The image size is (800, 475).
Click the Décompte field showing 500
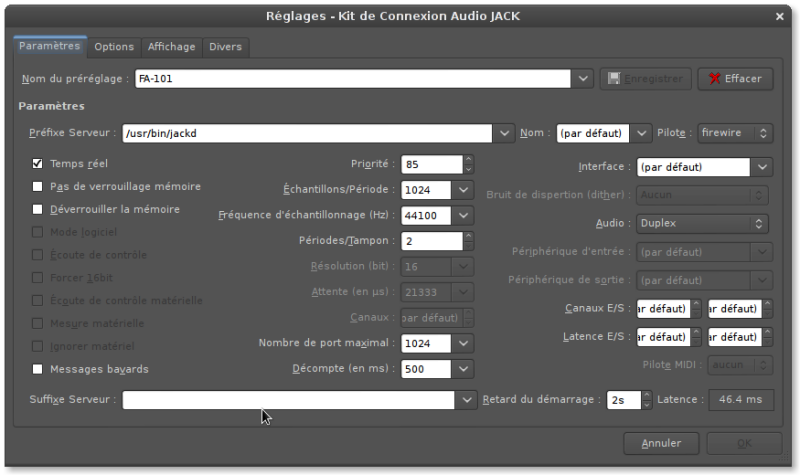tap(426, 369)
